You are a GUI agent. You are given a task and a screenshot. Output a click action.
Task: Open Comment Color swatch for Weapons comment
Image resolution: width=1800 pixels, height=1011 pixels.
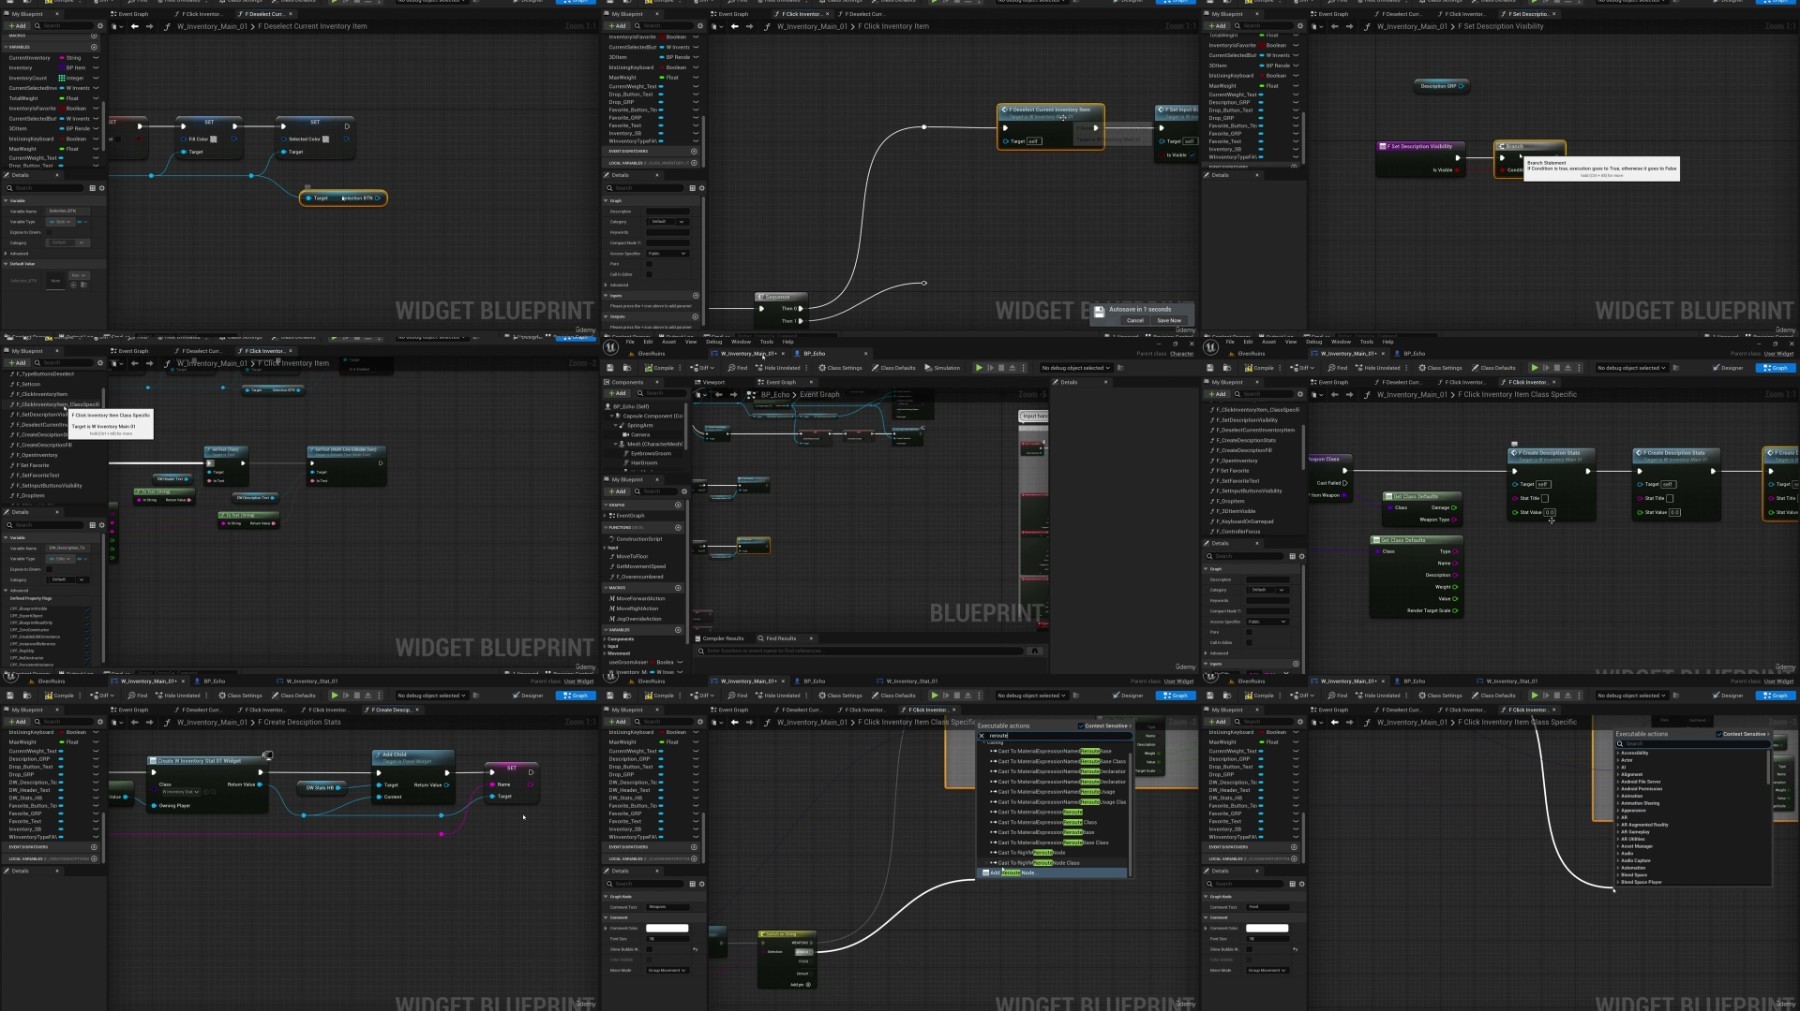coord(667,928)
